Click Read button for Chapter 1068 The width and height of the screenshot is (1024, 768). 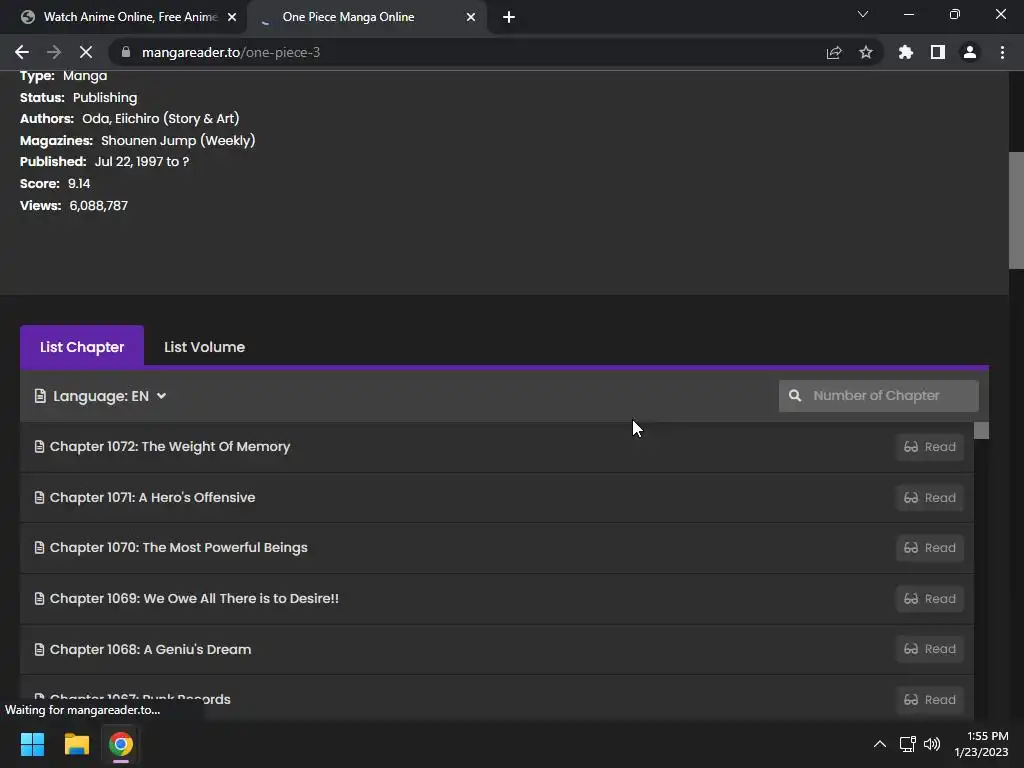click(x=930, y=649)
